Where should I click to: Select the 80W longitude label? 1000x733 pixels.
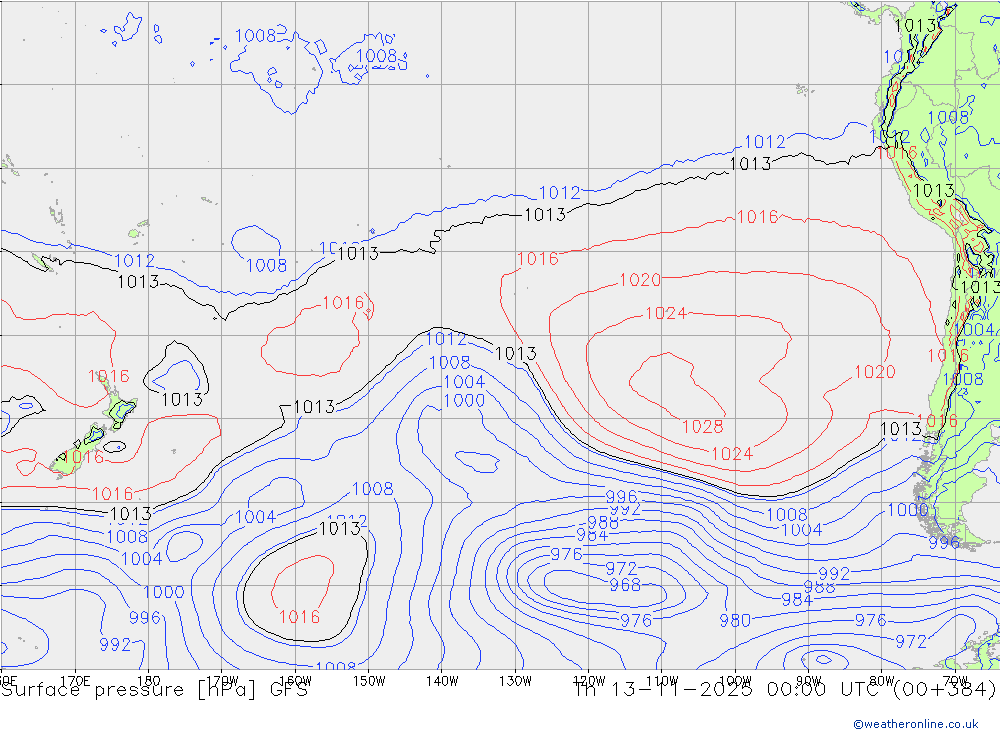(882, 681)
